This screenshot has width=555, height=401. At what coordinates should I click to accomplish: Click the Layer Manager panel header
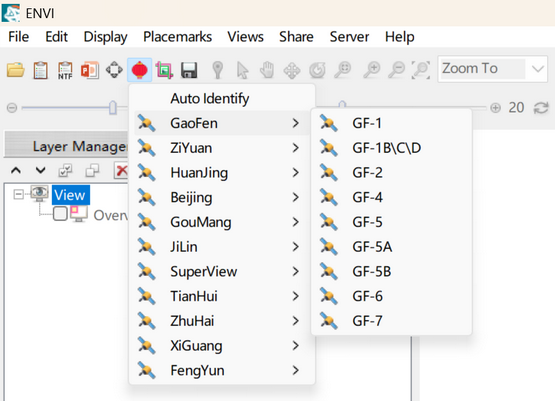tap(67, 146)
